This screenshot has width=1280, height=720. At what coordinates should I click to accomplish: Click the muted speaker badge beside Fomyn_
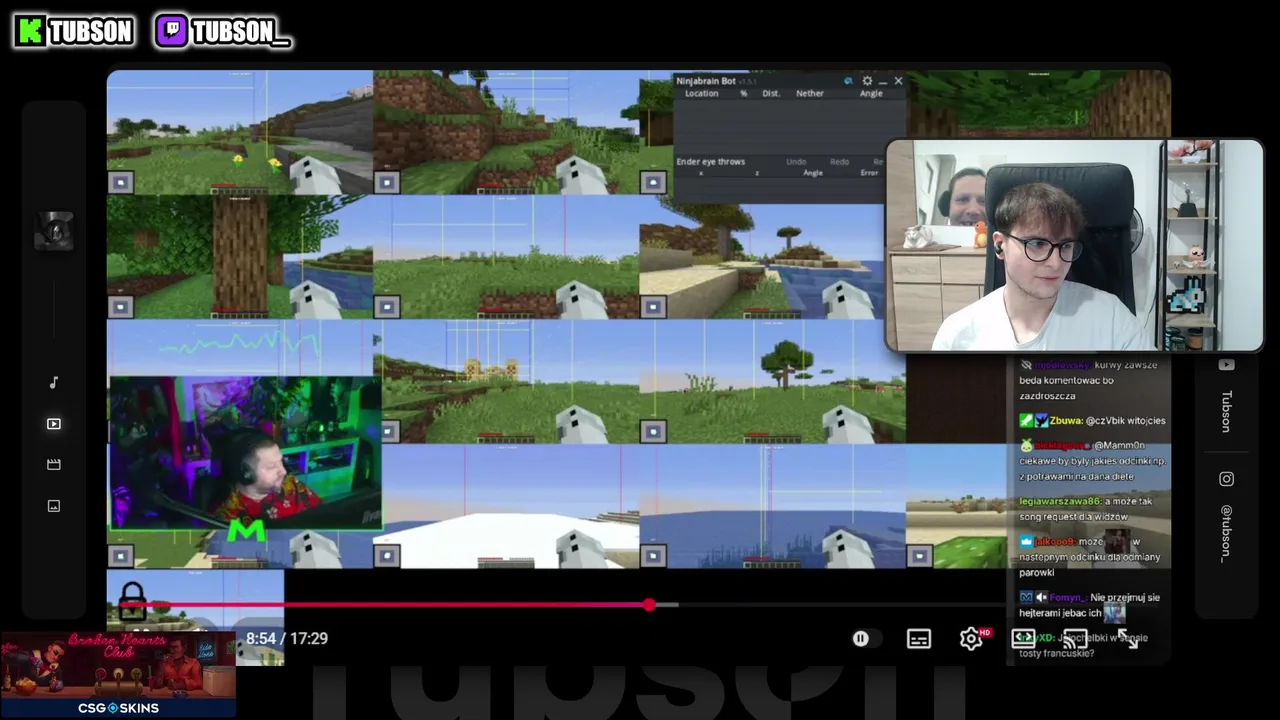tap(1040, 597)
